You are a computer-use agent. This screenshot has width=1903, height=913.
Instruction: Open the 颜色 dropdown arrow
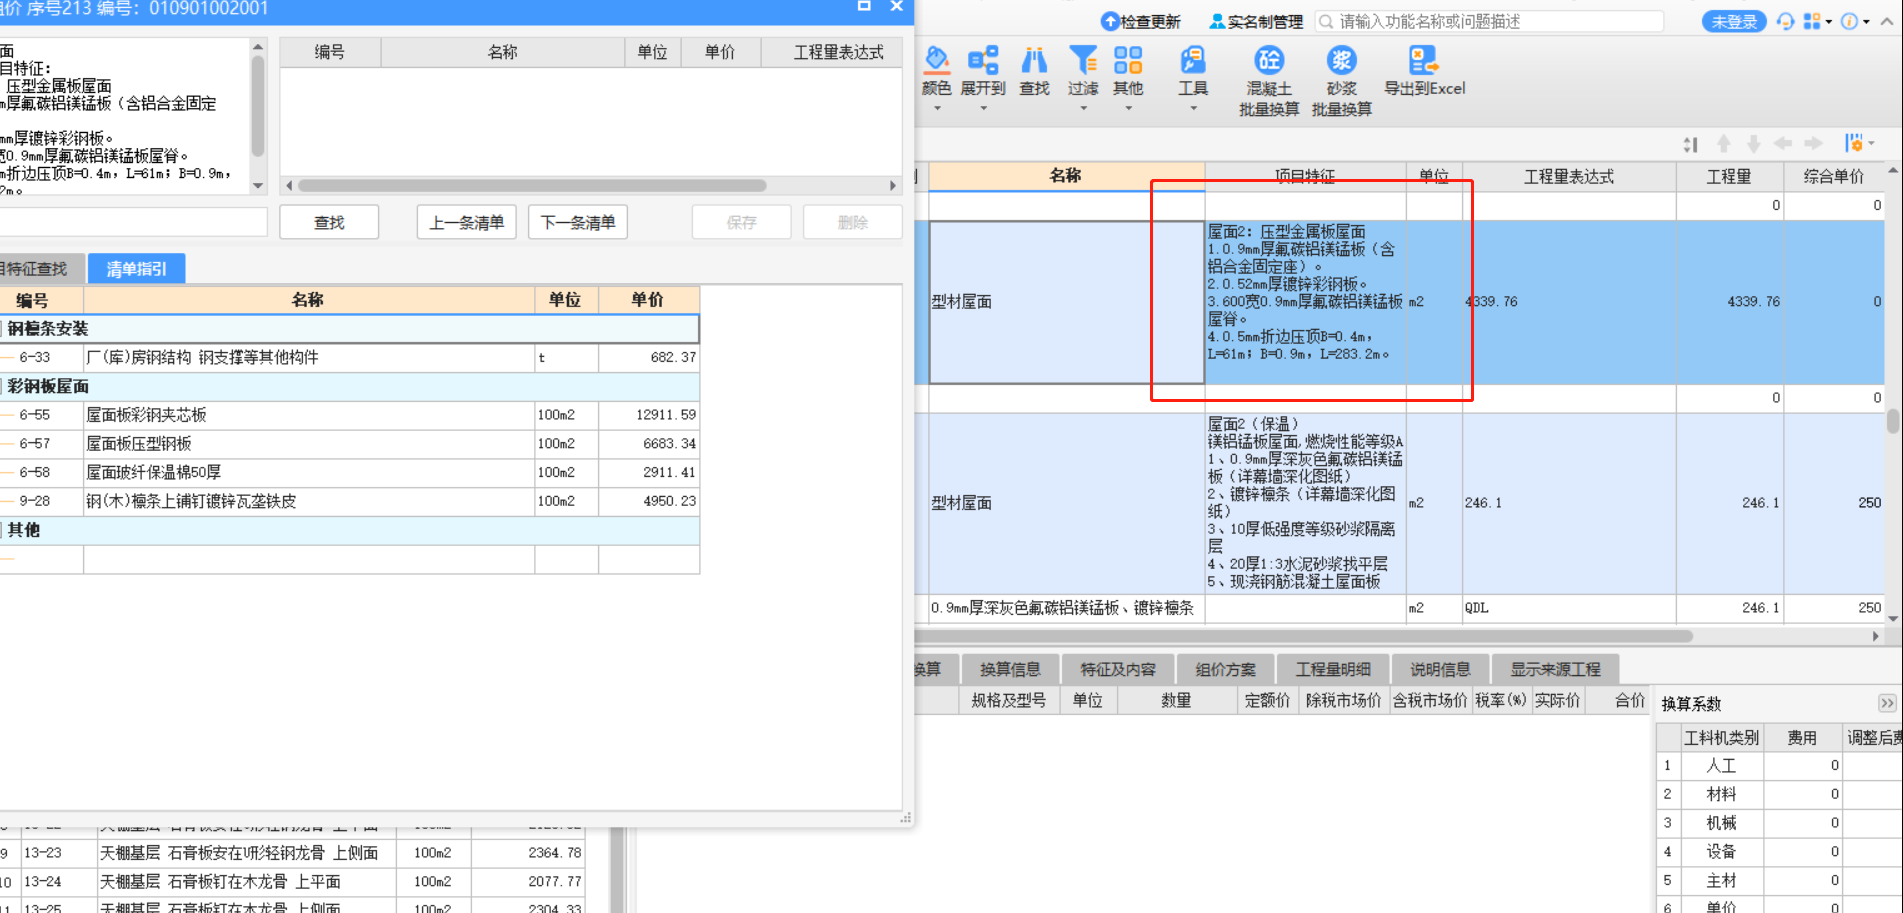937,108
